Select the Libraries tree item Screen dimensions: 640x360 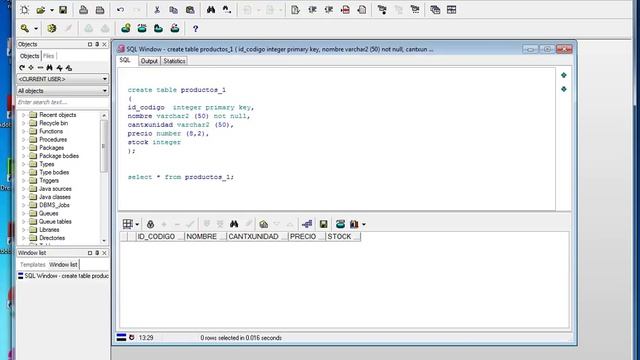click(x=49, y=229)
